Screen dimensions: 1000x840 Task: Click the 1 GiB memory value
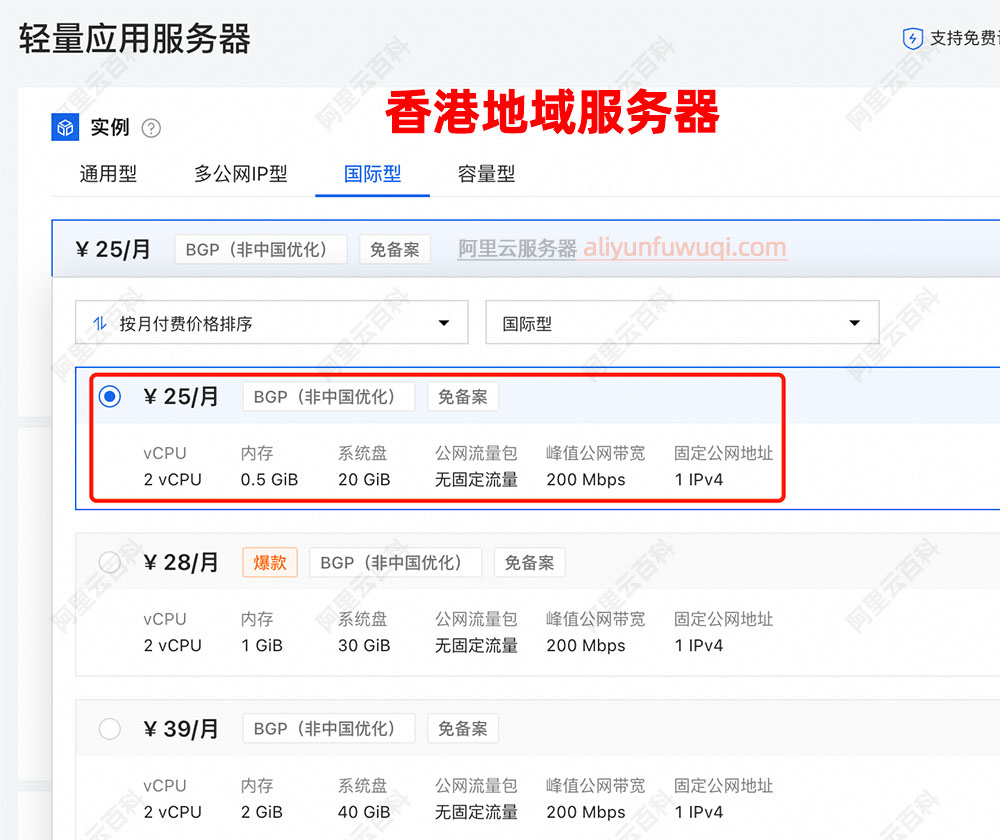(261, 645)
